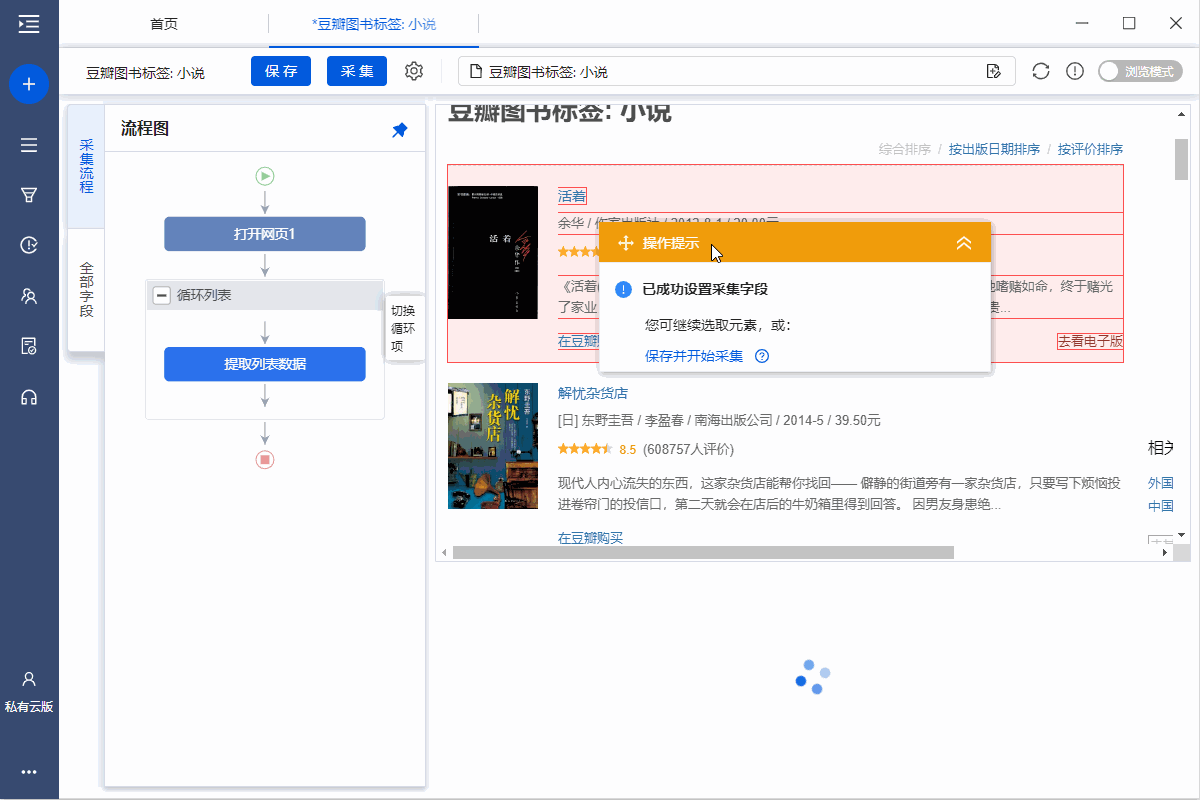This screenshot has height=800, width=1200.
Task: Click the 中国 tag link at right edge
Action: tap(1161, 506)
